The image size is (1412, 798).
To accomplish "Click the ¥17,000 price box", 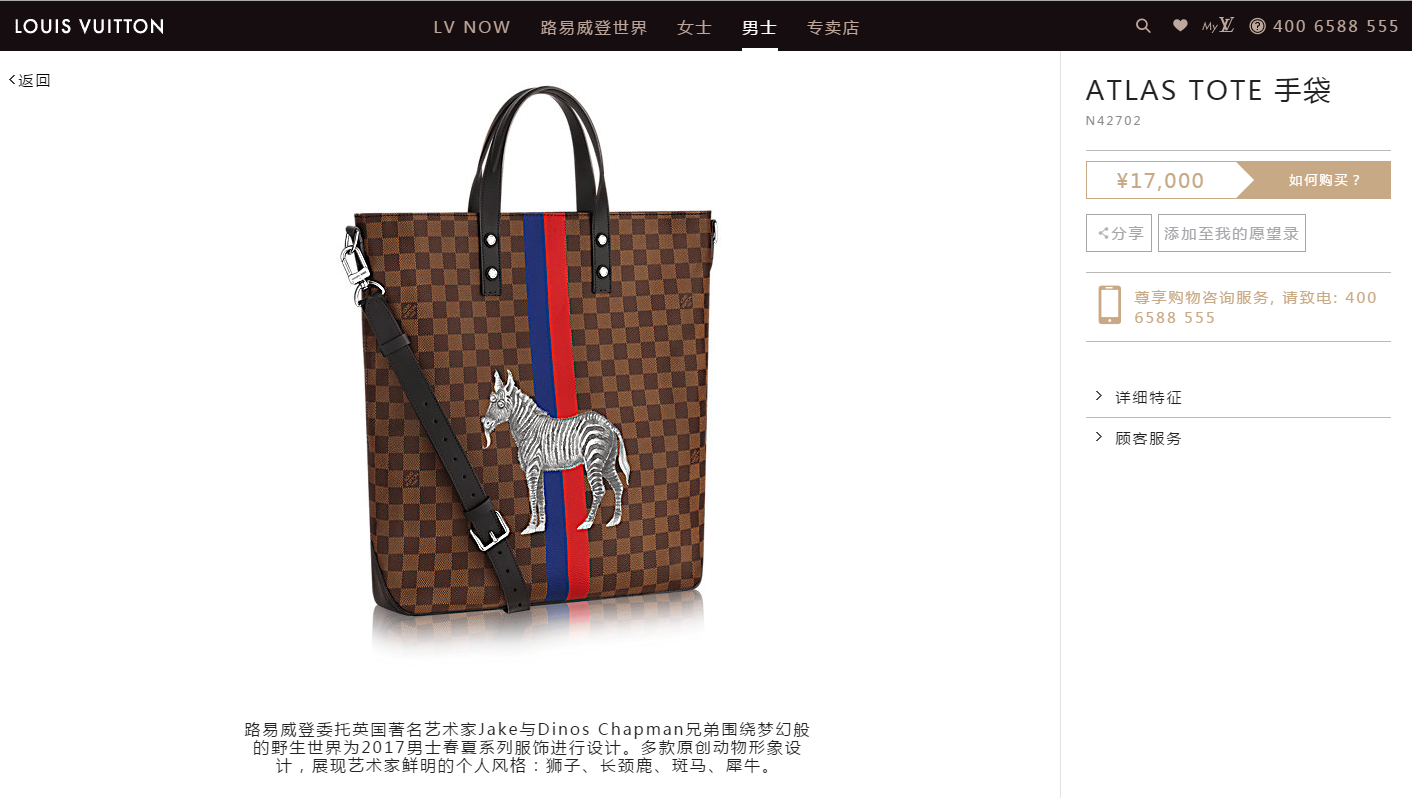I will click(x=1161, y=180).
